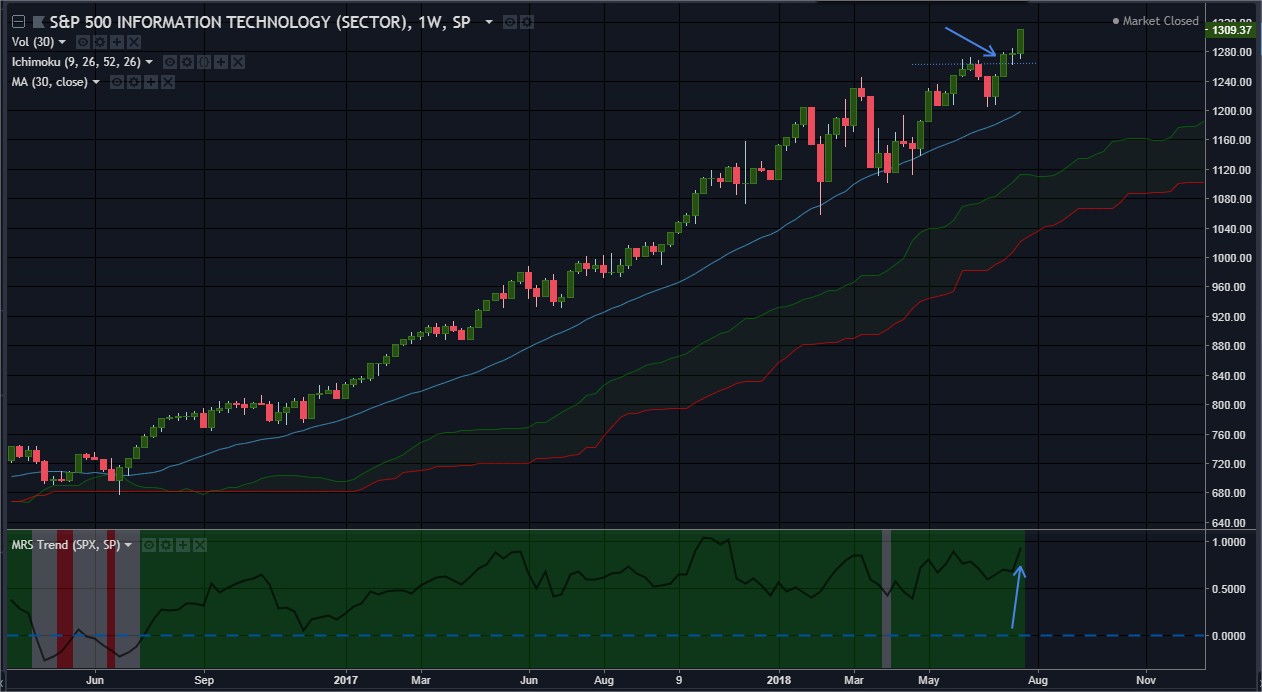Hide the MA (30, close) indicator

pyautogui.click(x=117, y=82)
